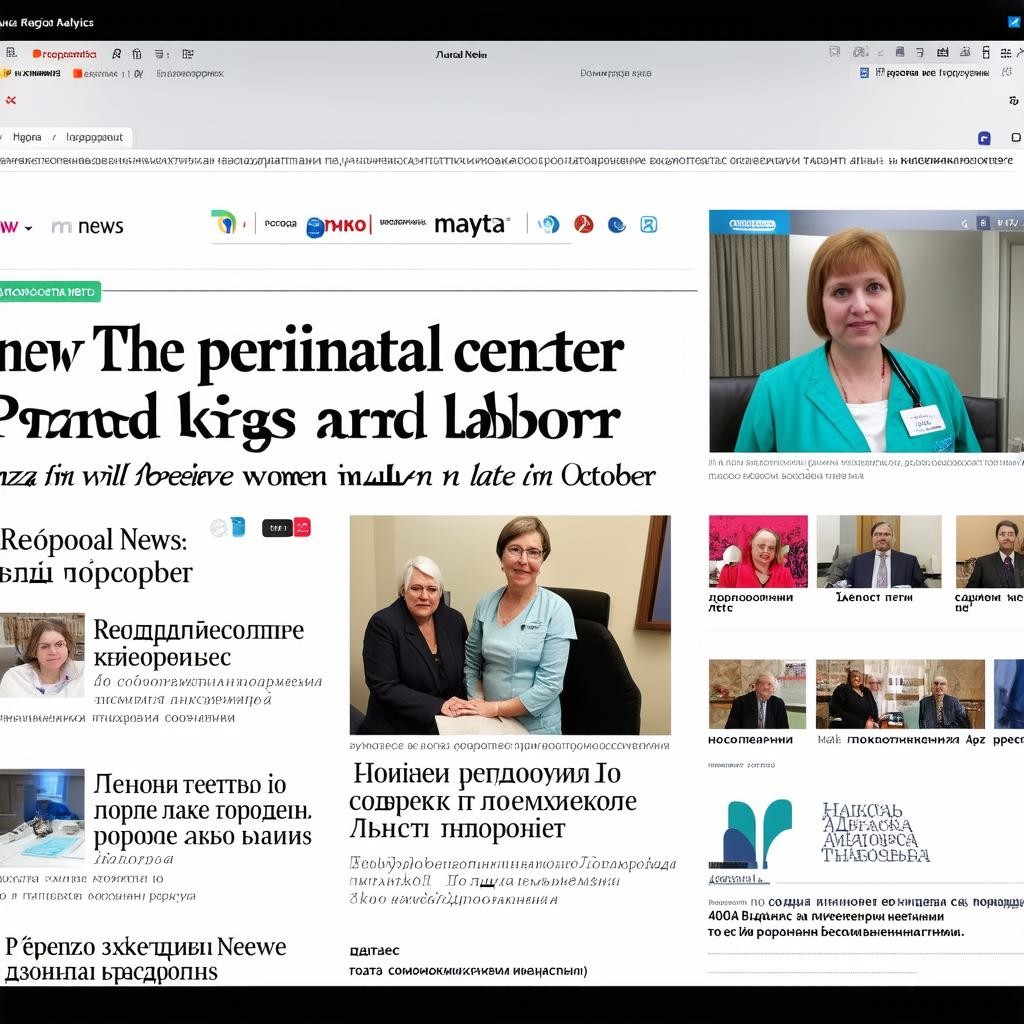Viewport: 1024px width, 1024px height.
Task: Click the blue label on the doctor video
Action: (x=750, y=224)
